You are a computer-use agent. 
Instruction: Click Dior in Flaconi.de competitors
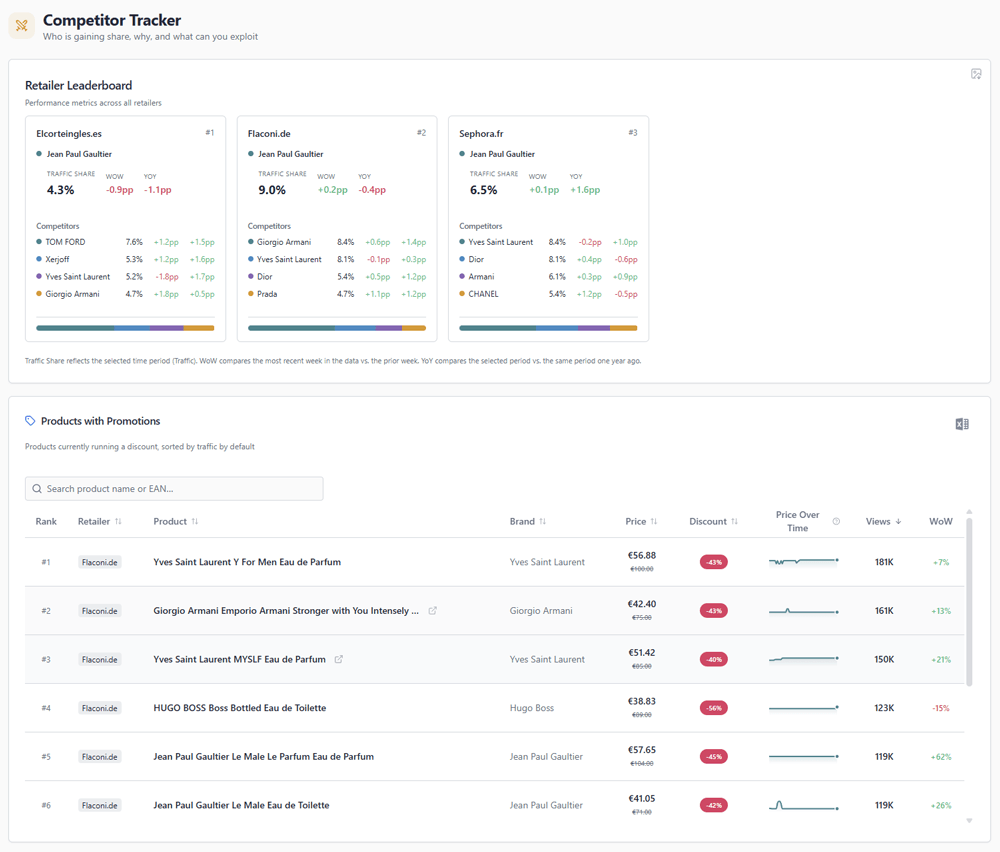[x=265, y=277]
